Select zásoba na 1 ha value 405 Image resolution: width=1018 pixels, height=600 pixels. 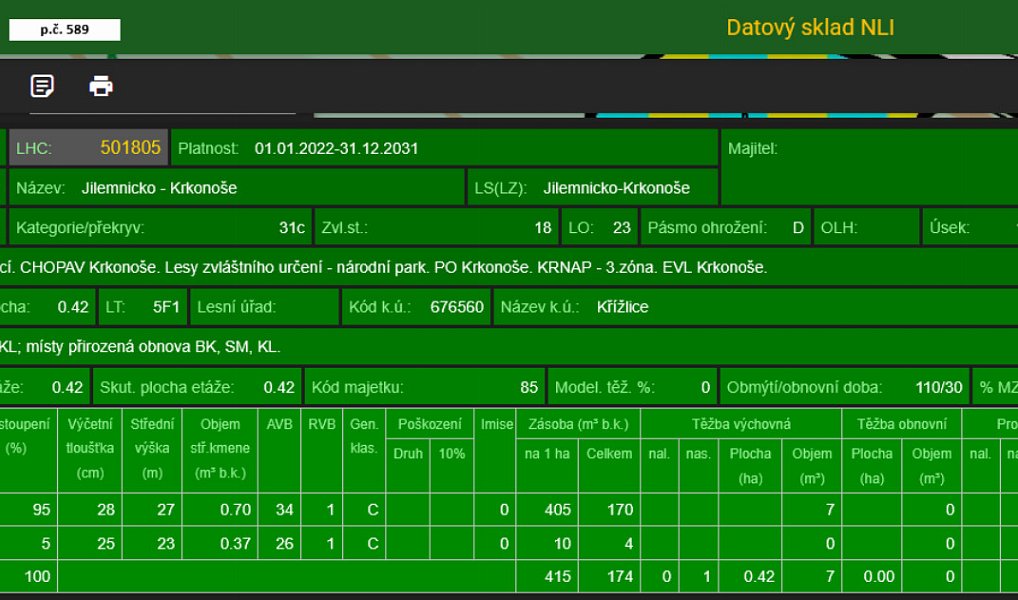click(558, 510)
